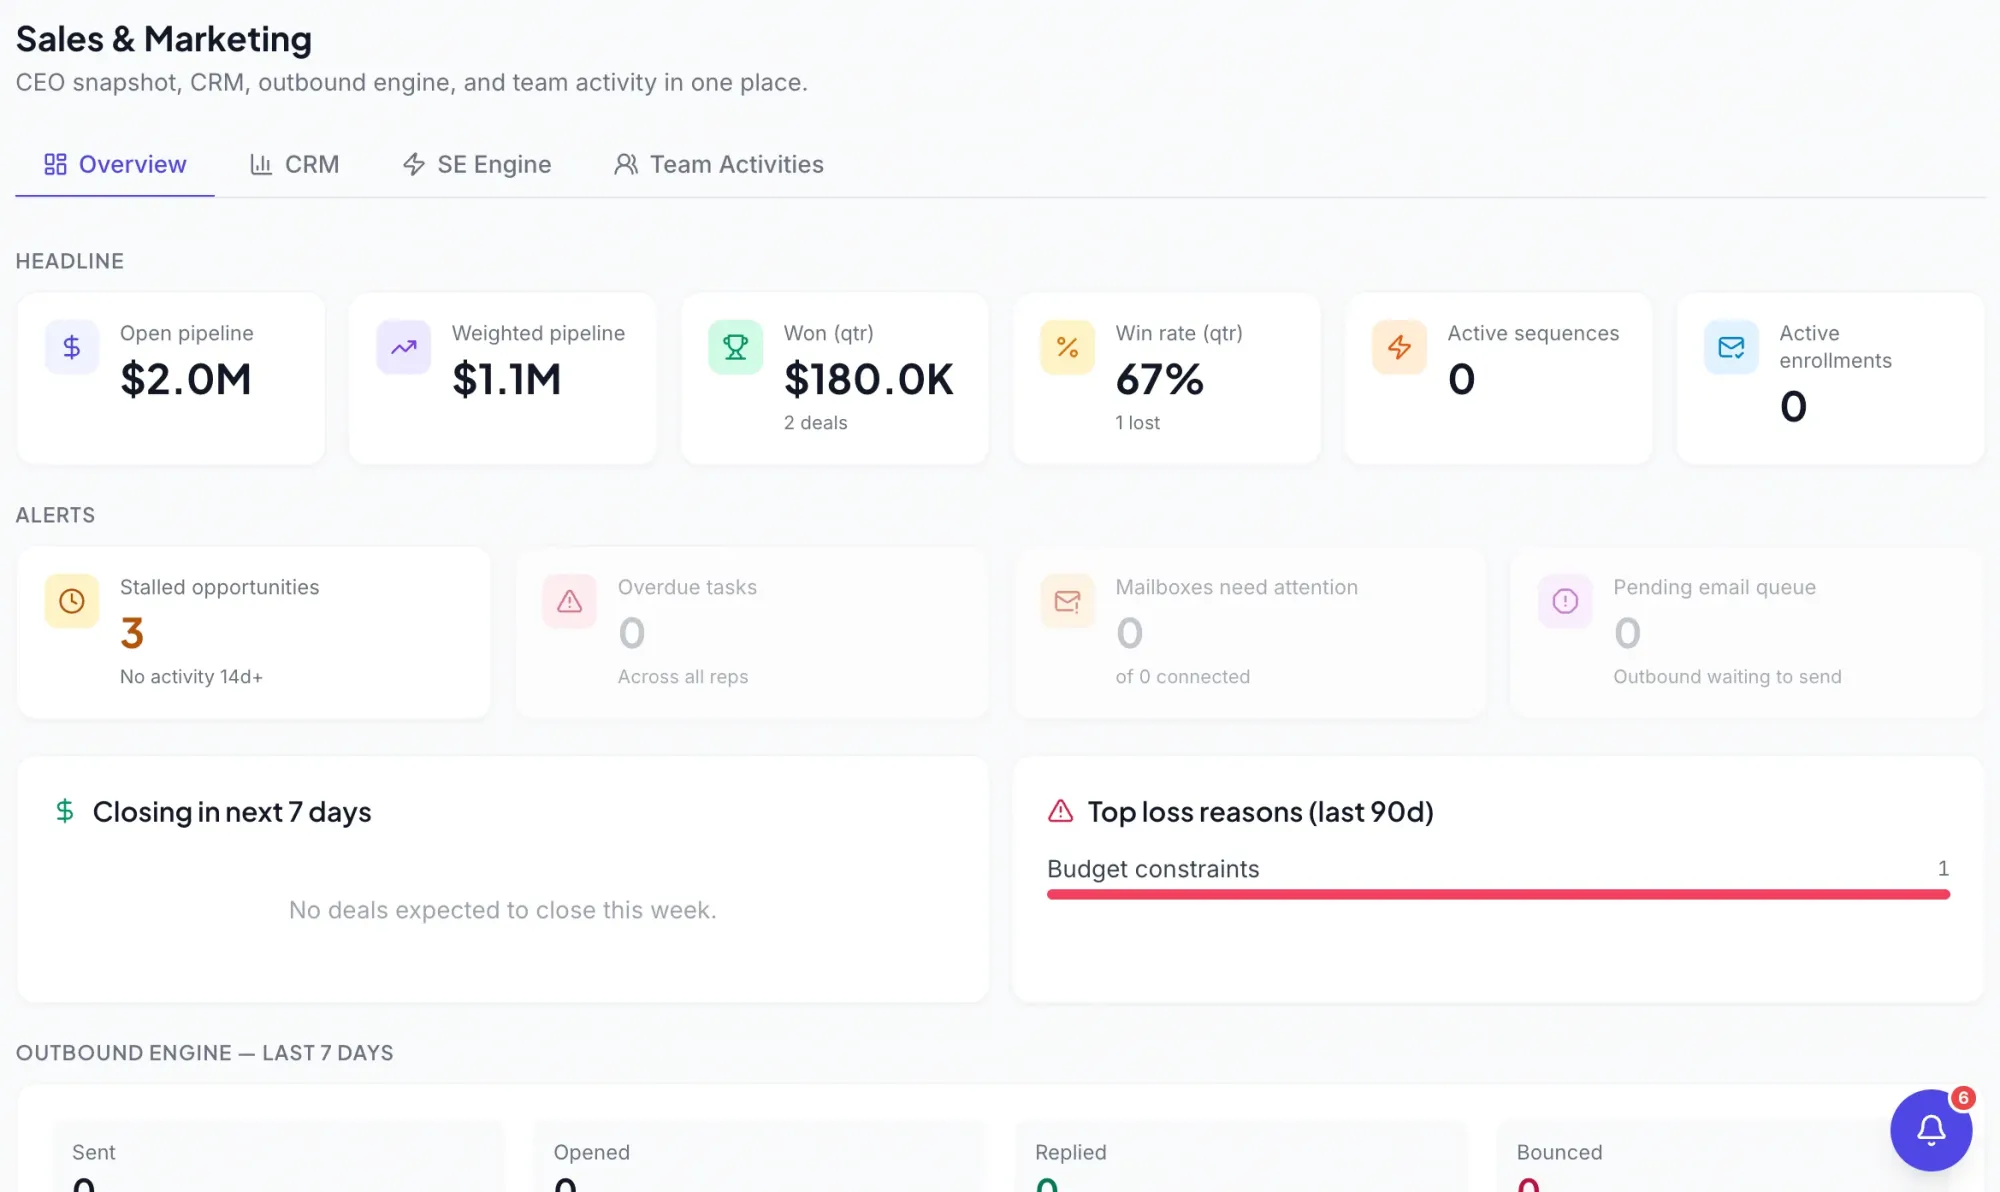The height and width of the screenshot is (1192, 2000).
Task: Click the ALERTS section label
Action: (56, 515)
